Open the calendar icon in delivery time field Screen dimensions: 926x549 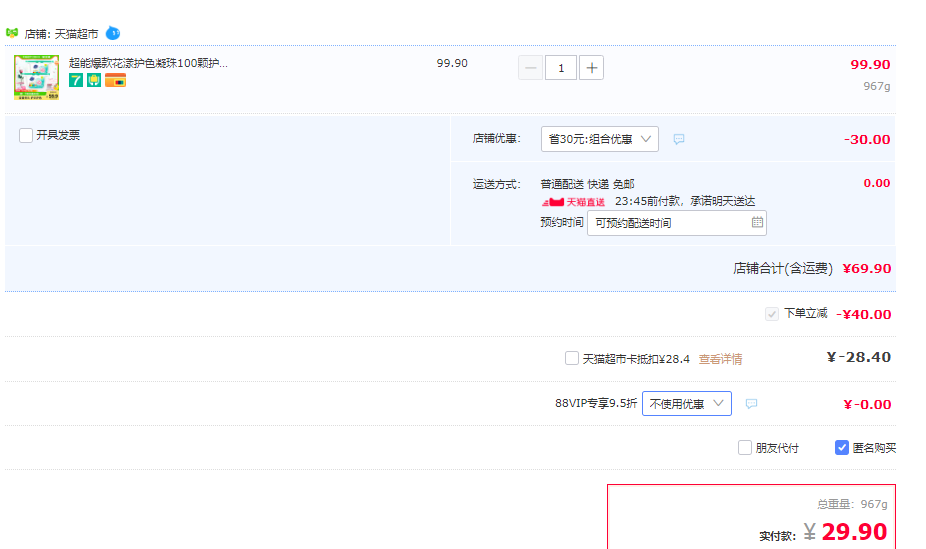click(757, 223)
